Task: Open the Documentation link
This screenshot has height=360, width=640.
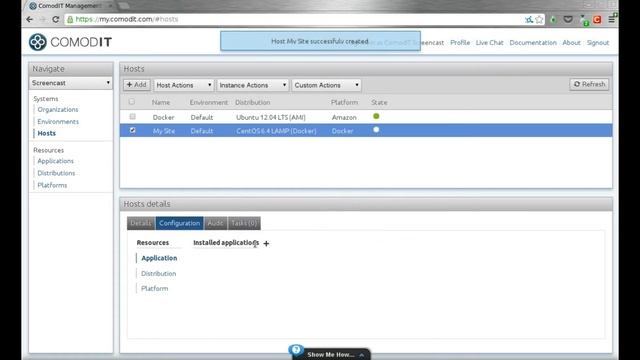Action: click(533, 42)
